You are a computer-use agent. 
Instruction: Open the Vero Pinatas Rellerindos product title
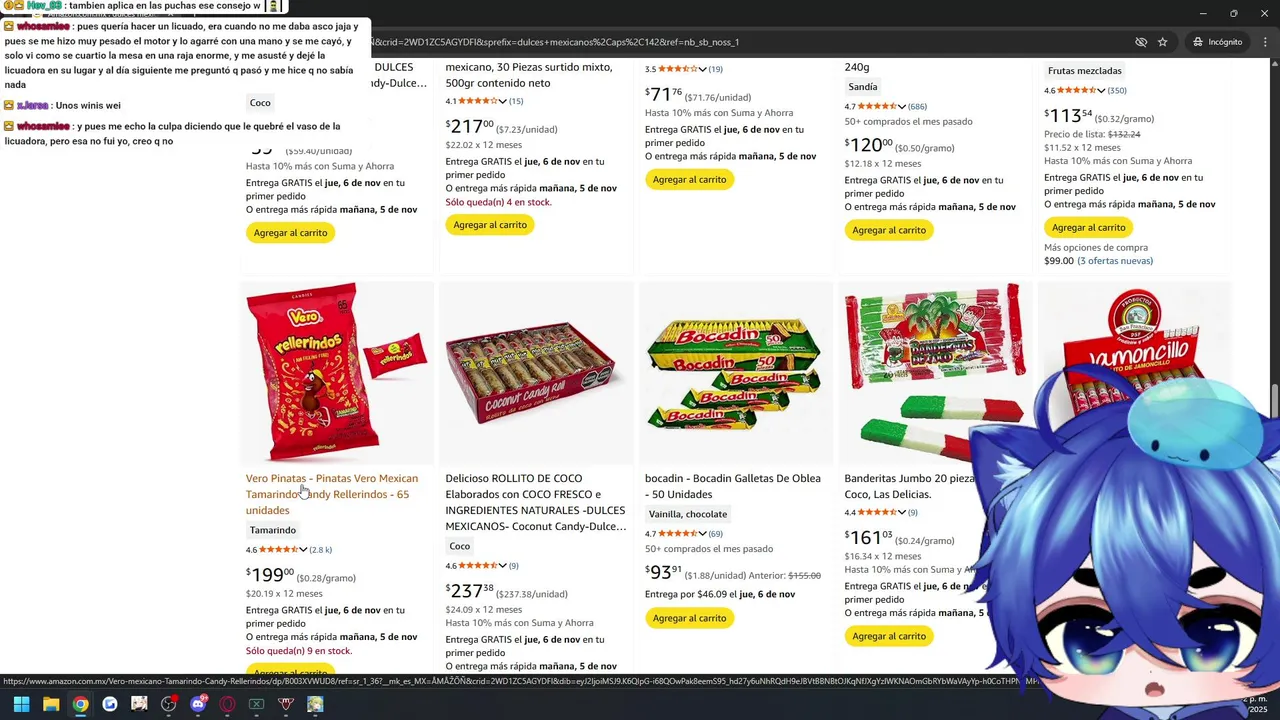[x=332, y=494]
